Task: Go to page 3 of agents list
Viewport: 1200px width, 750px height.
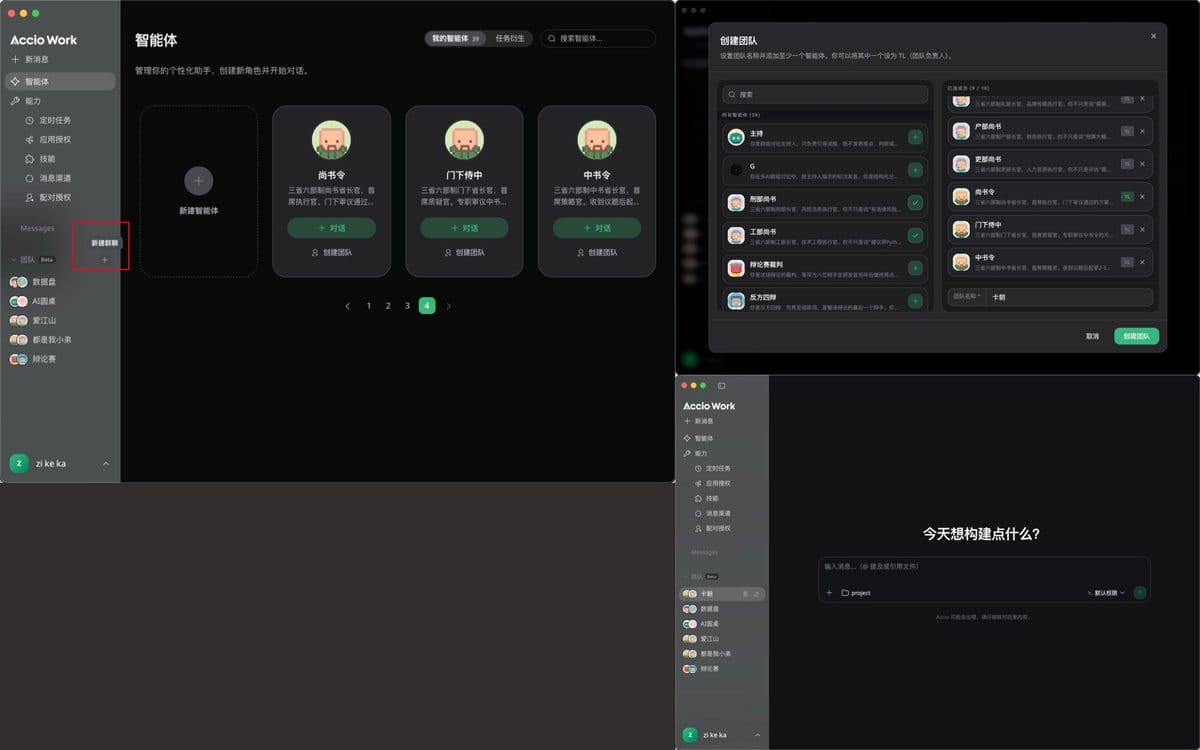Action: [407, 306]
